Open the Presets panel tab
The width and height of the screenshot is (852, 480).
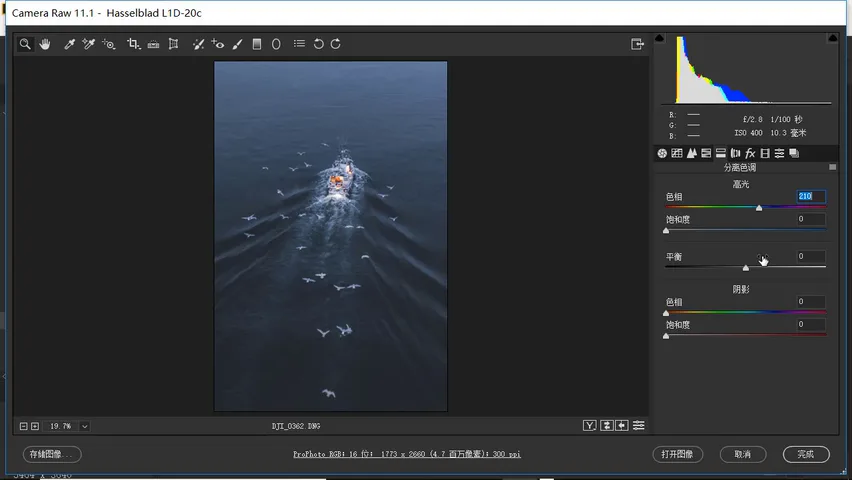779,153
